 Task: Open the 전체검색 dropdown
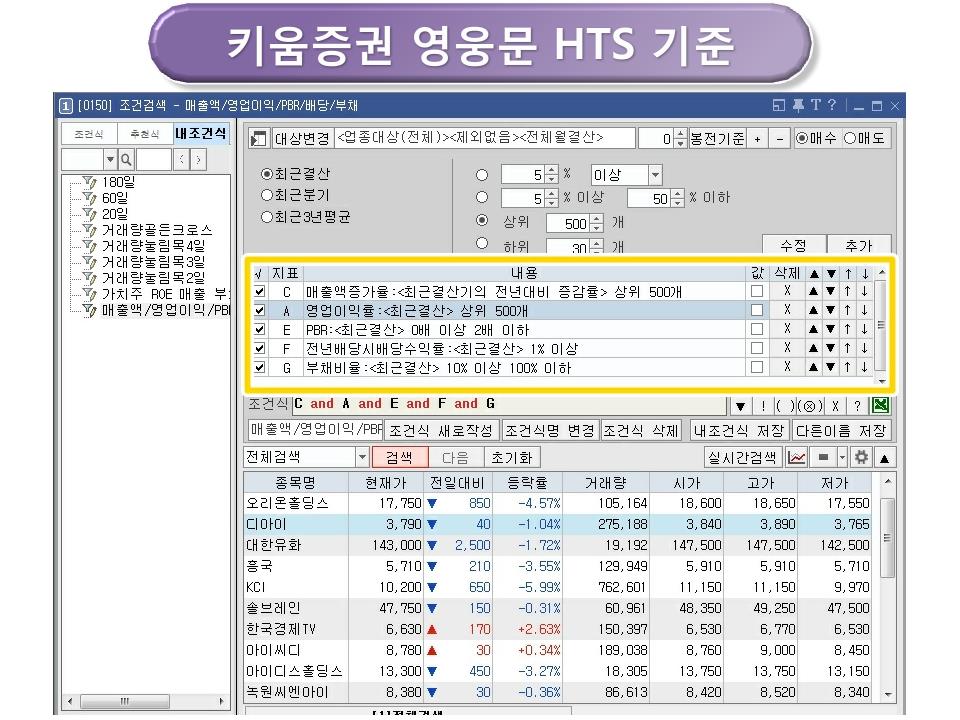pyautogui.click(x=362, y=457)
